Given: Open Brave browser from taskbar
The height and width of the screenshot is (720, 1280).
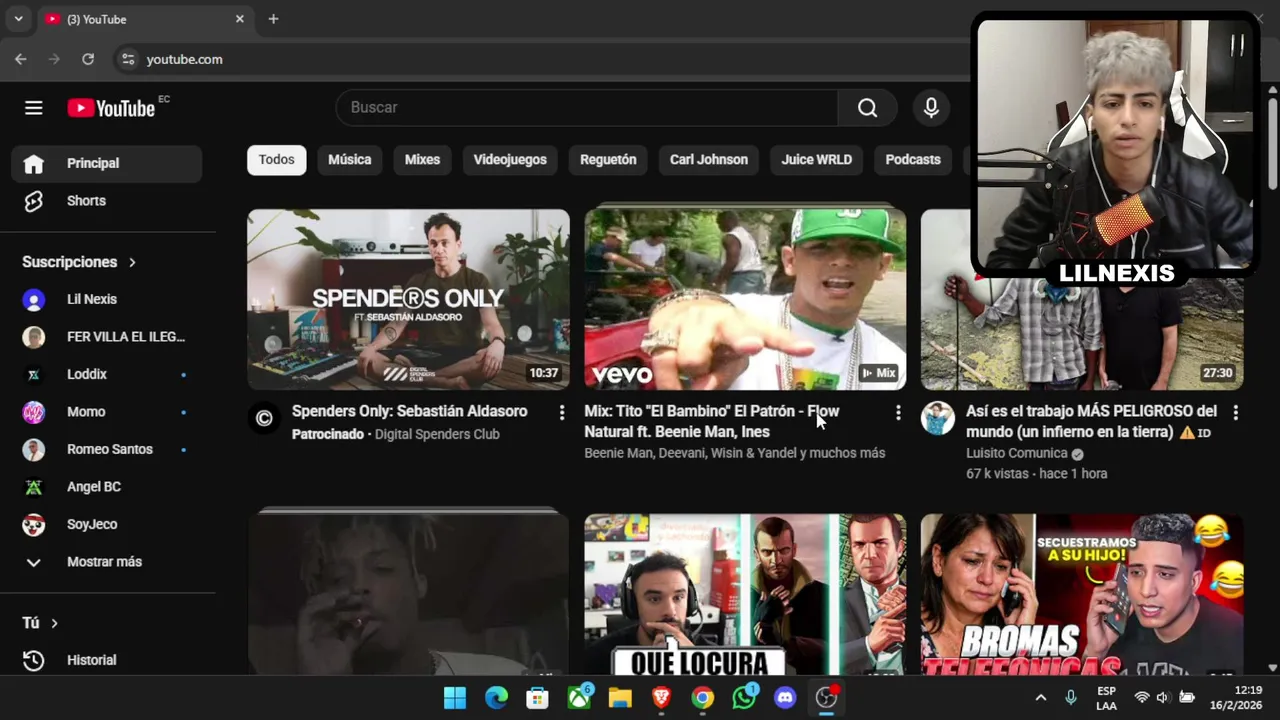Looking at the screenshot, I should click(x=661, y=698).
